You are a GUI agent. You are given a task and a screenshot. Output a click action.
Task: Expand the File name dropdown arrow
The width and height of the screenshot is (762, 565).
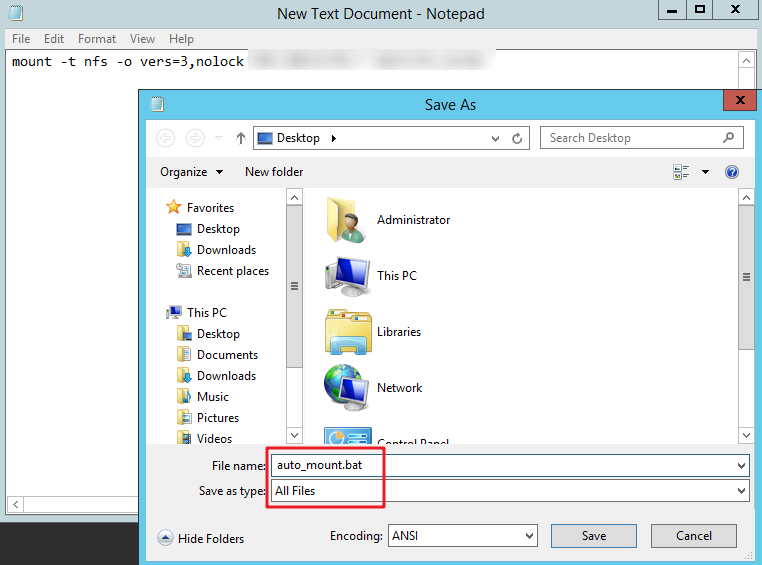pos(741,466)
